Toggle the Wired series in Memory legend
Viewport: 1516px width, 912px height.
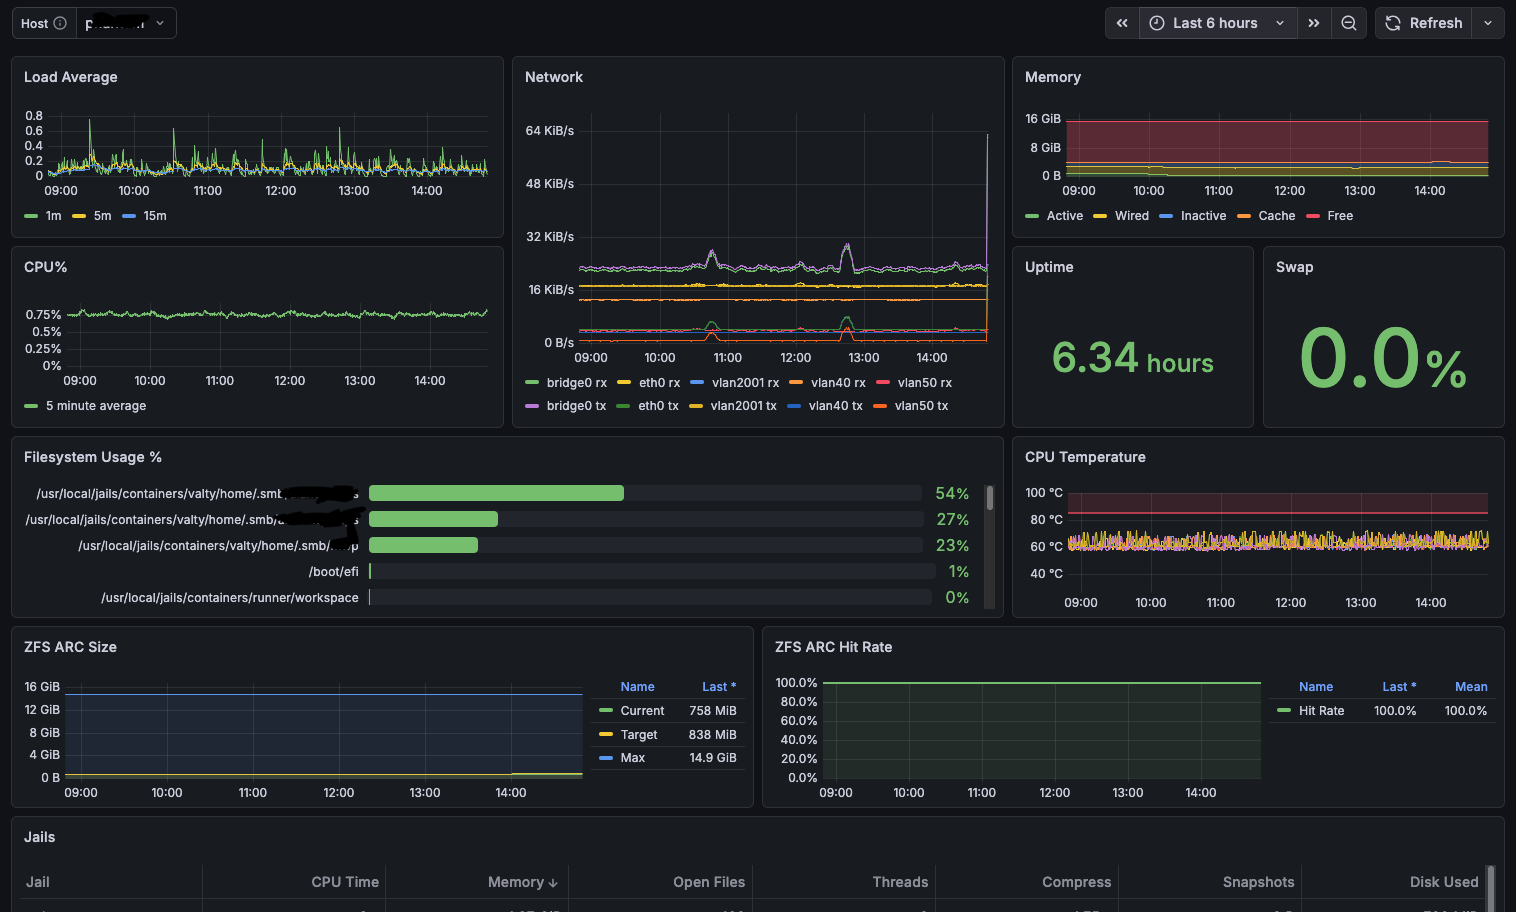tap(1131, 216)
